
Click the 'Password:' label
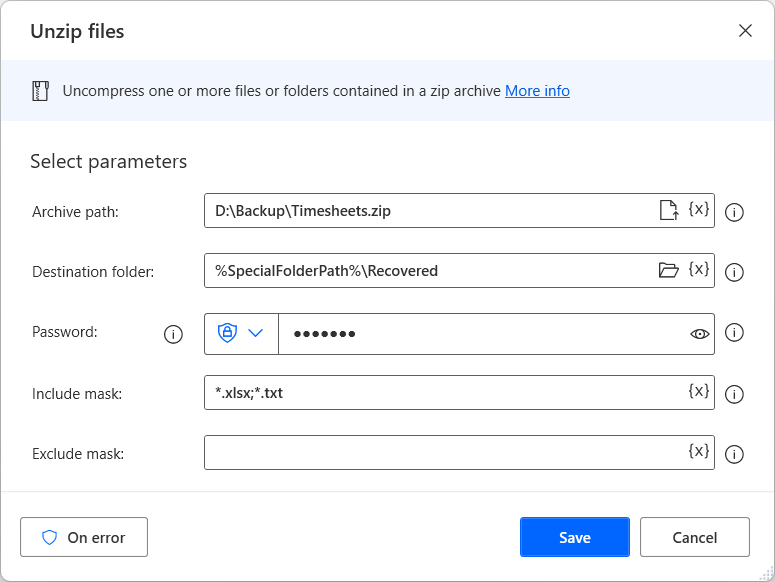click(65, 332)
